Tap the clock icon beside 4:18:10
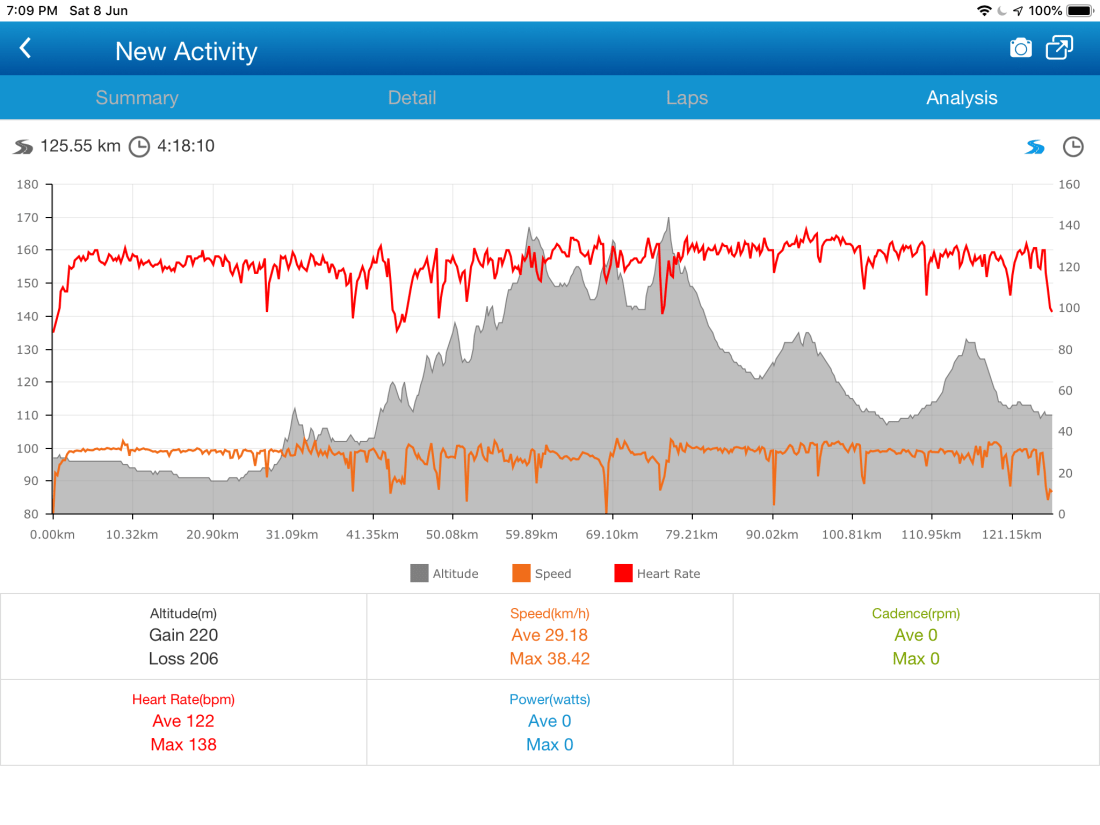1100x825 pixels. [x=140, y=147]
